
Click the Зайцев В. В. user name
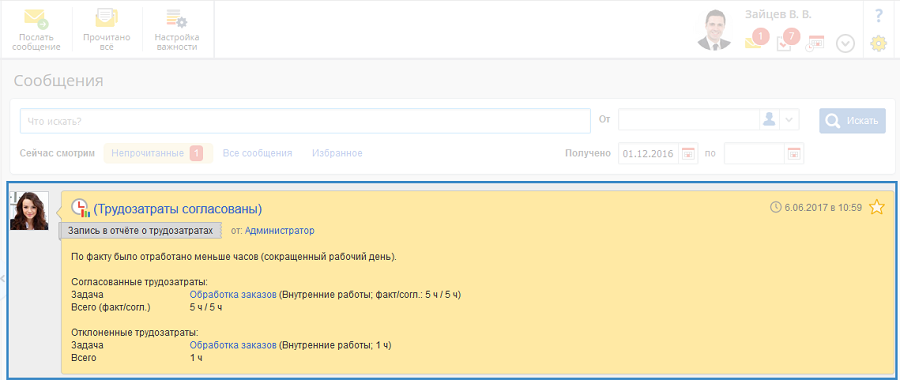(778, 15)
